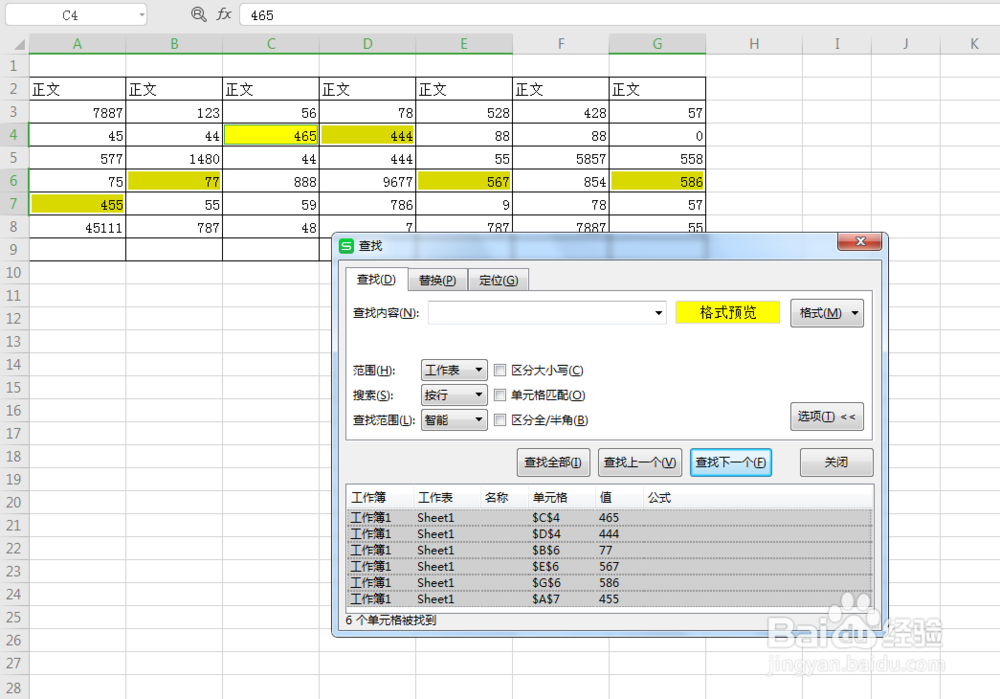This screenshot has width=1000, height=699.
Task: Click the Name Box showing C4
Action: pyautogui.click(x=70, y=15)
